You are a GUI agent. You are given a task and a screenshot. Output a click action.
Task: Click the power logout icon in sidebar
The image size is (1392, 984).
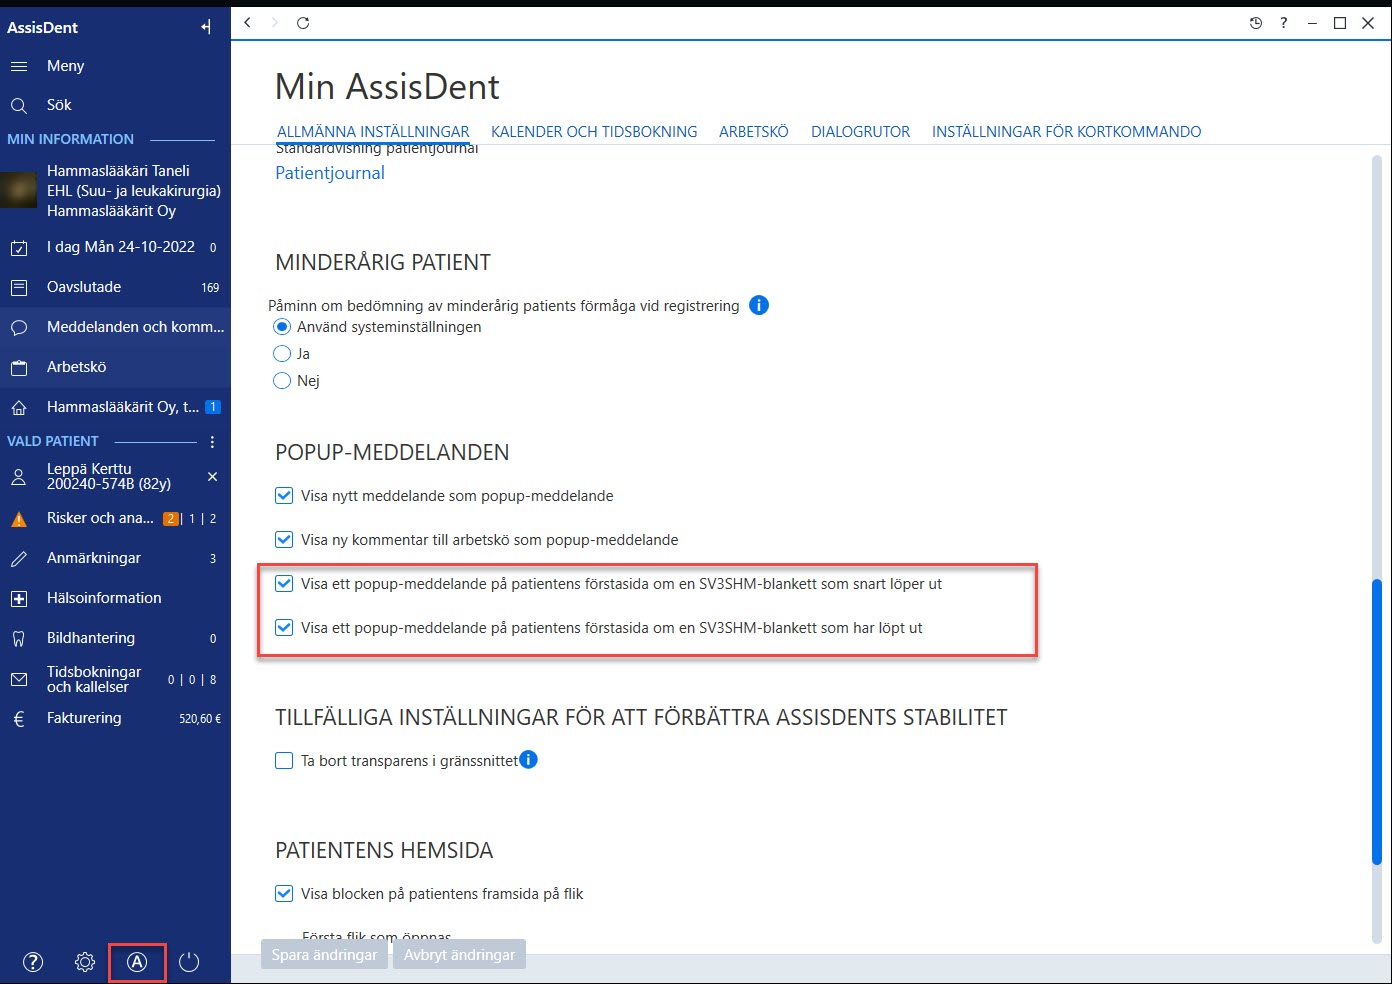(189, 962)
